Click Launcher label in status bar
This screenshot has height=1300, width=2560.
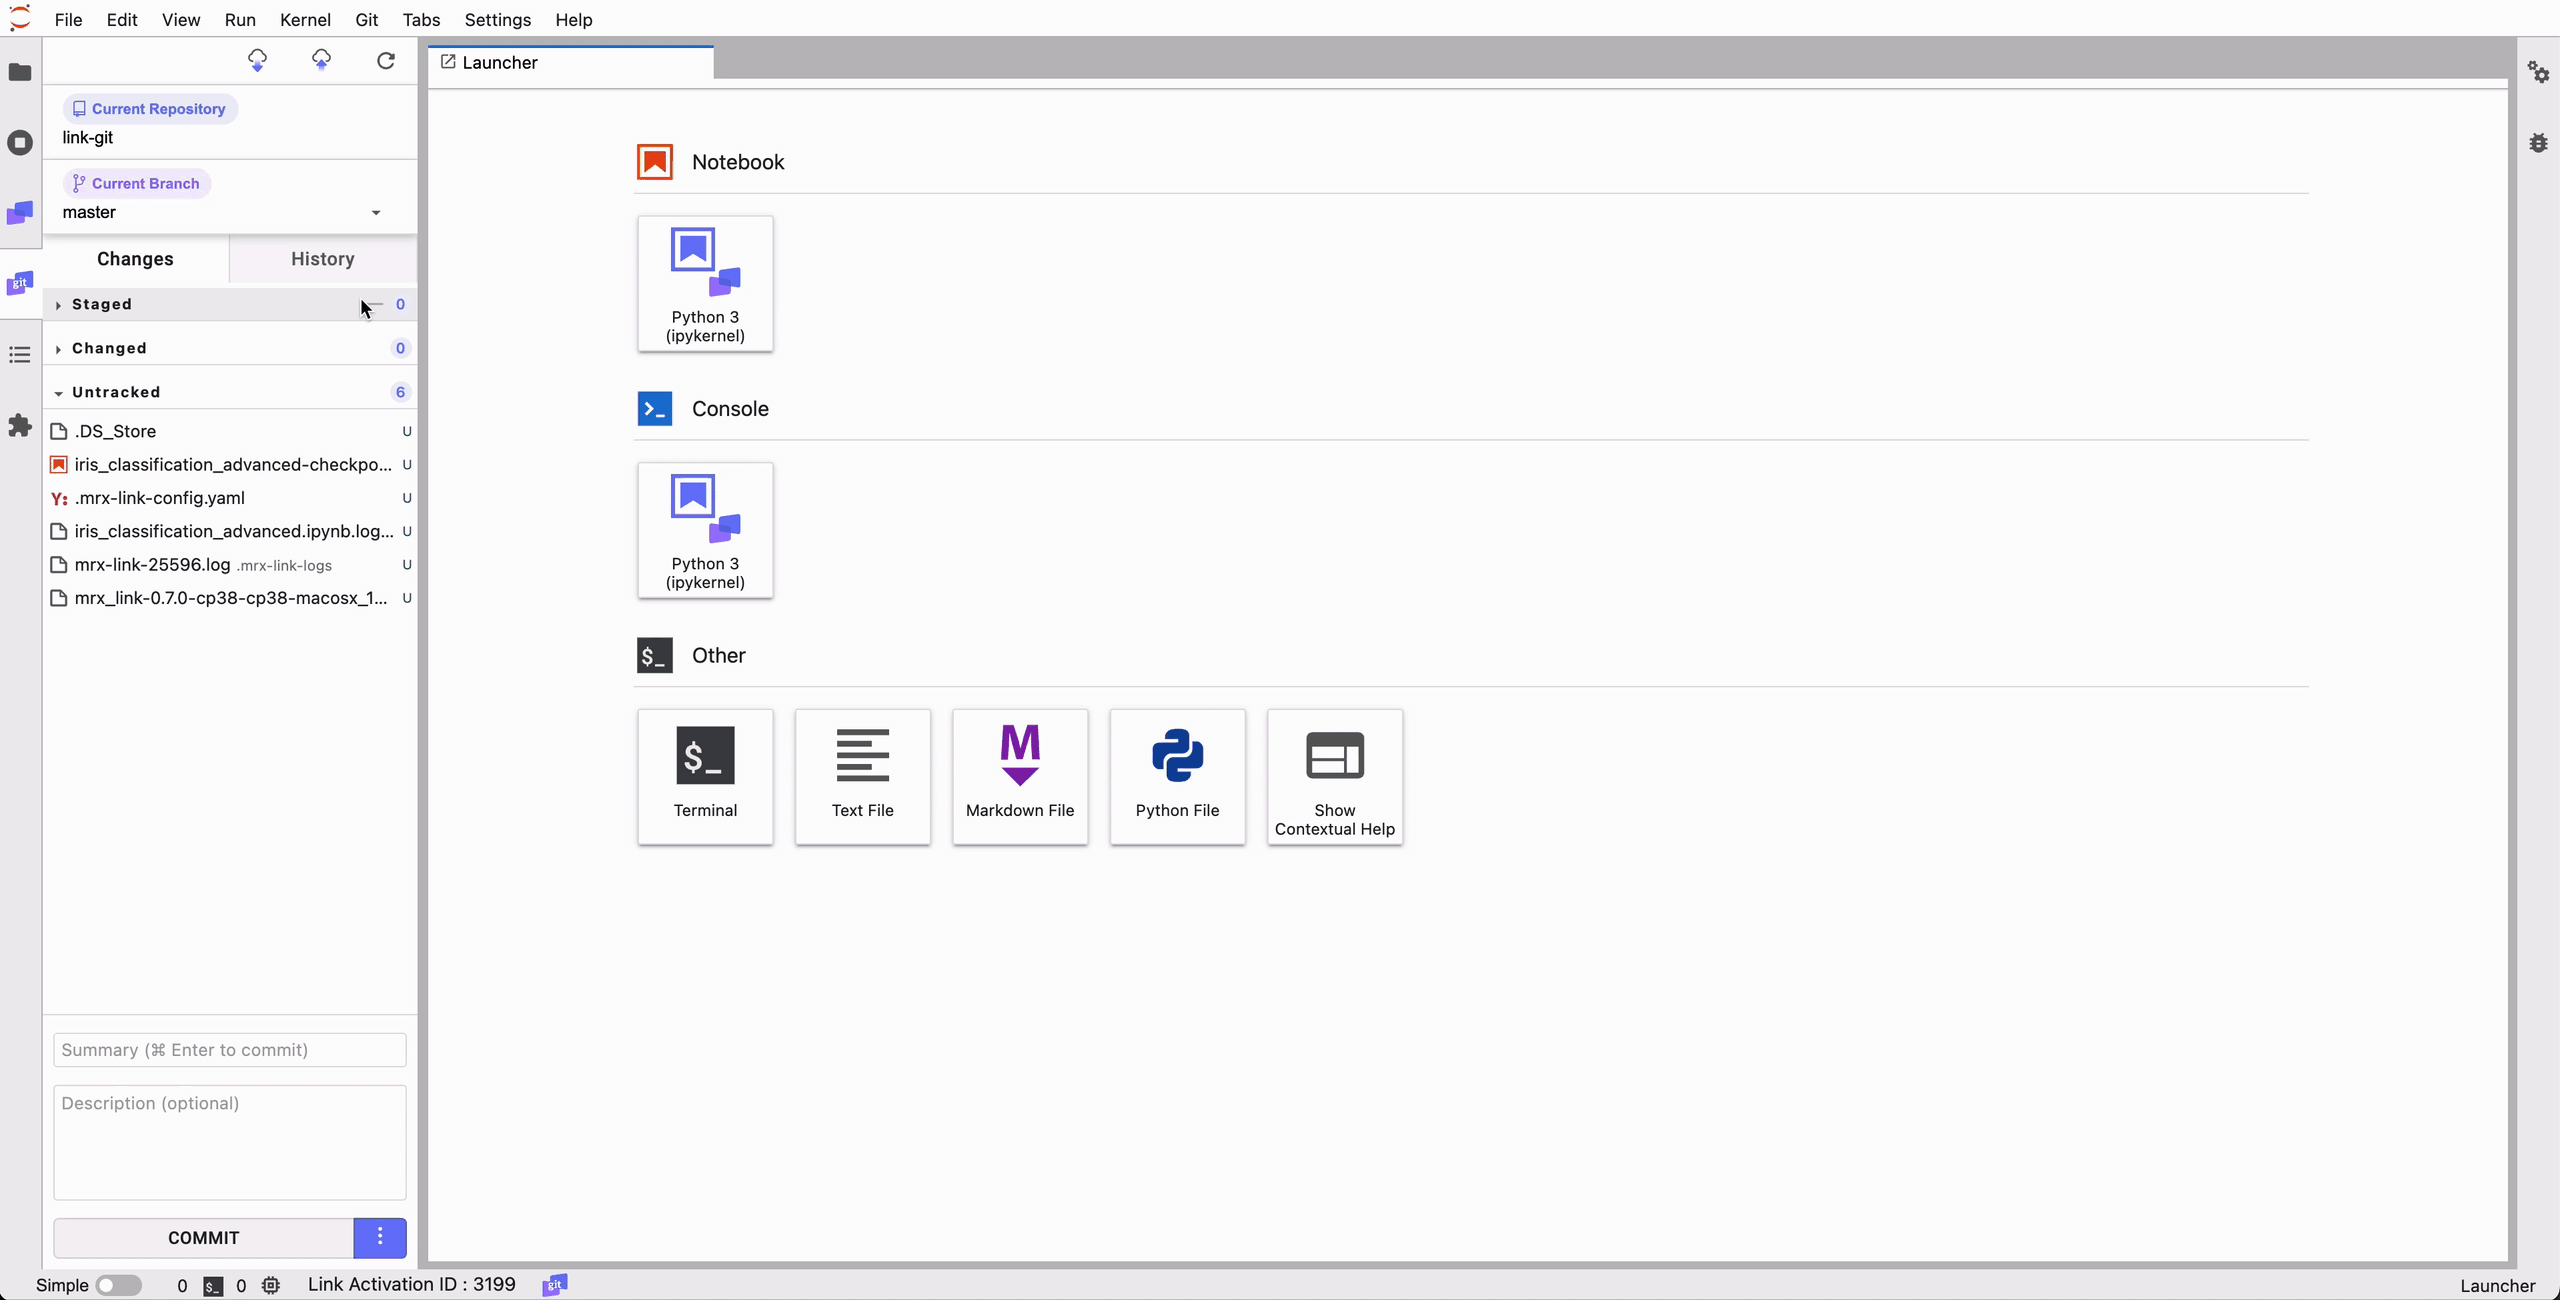point(2498,1286)
